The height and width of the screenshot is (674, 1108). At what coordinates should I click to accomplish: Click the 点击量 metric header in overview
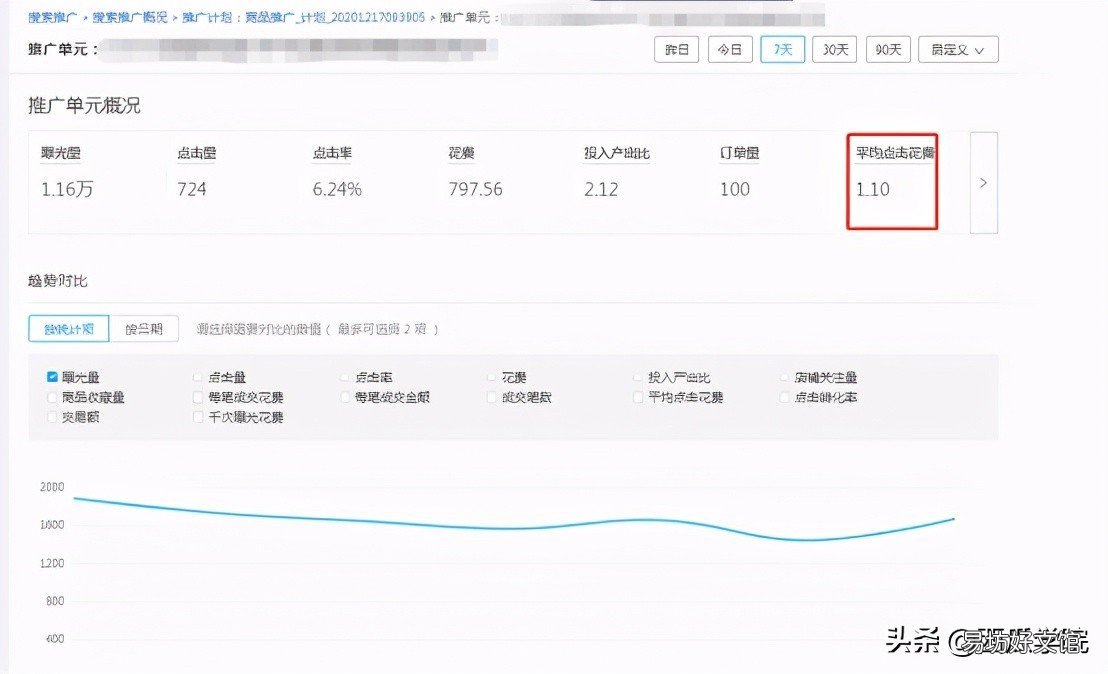pos(196,153)
